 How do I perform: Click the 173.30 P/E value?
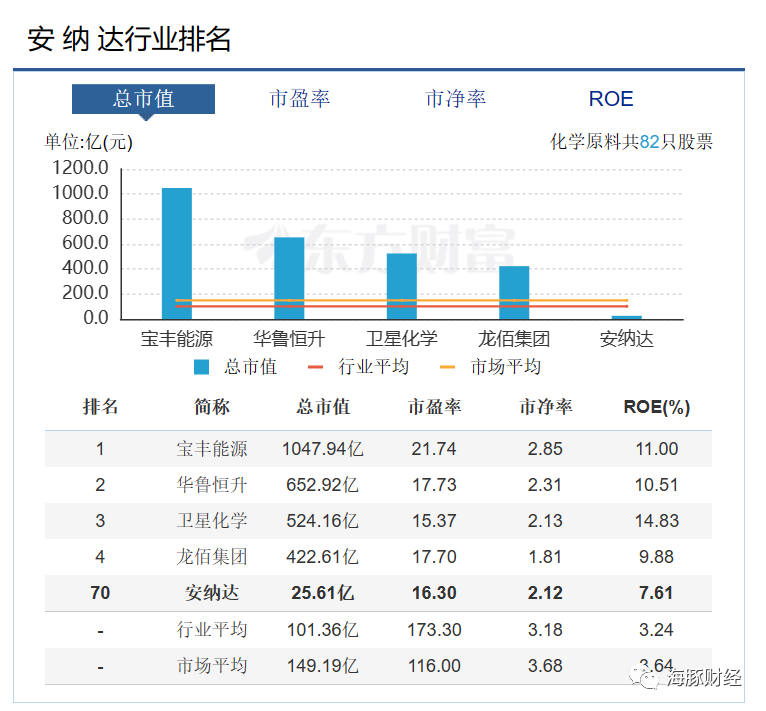(434, 629)
